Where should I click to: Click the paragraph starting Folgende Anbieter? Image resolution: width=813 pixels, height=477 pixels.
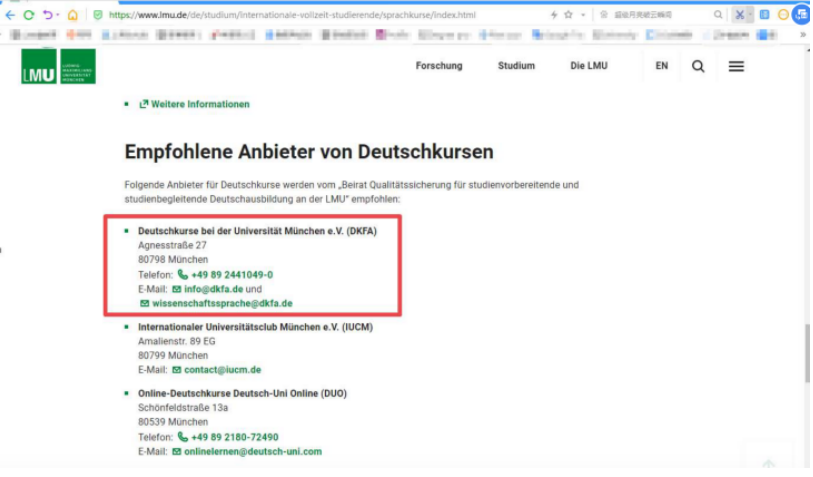[x=352, y=192]
